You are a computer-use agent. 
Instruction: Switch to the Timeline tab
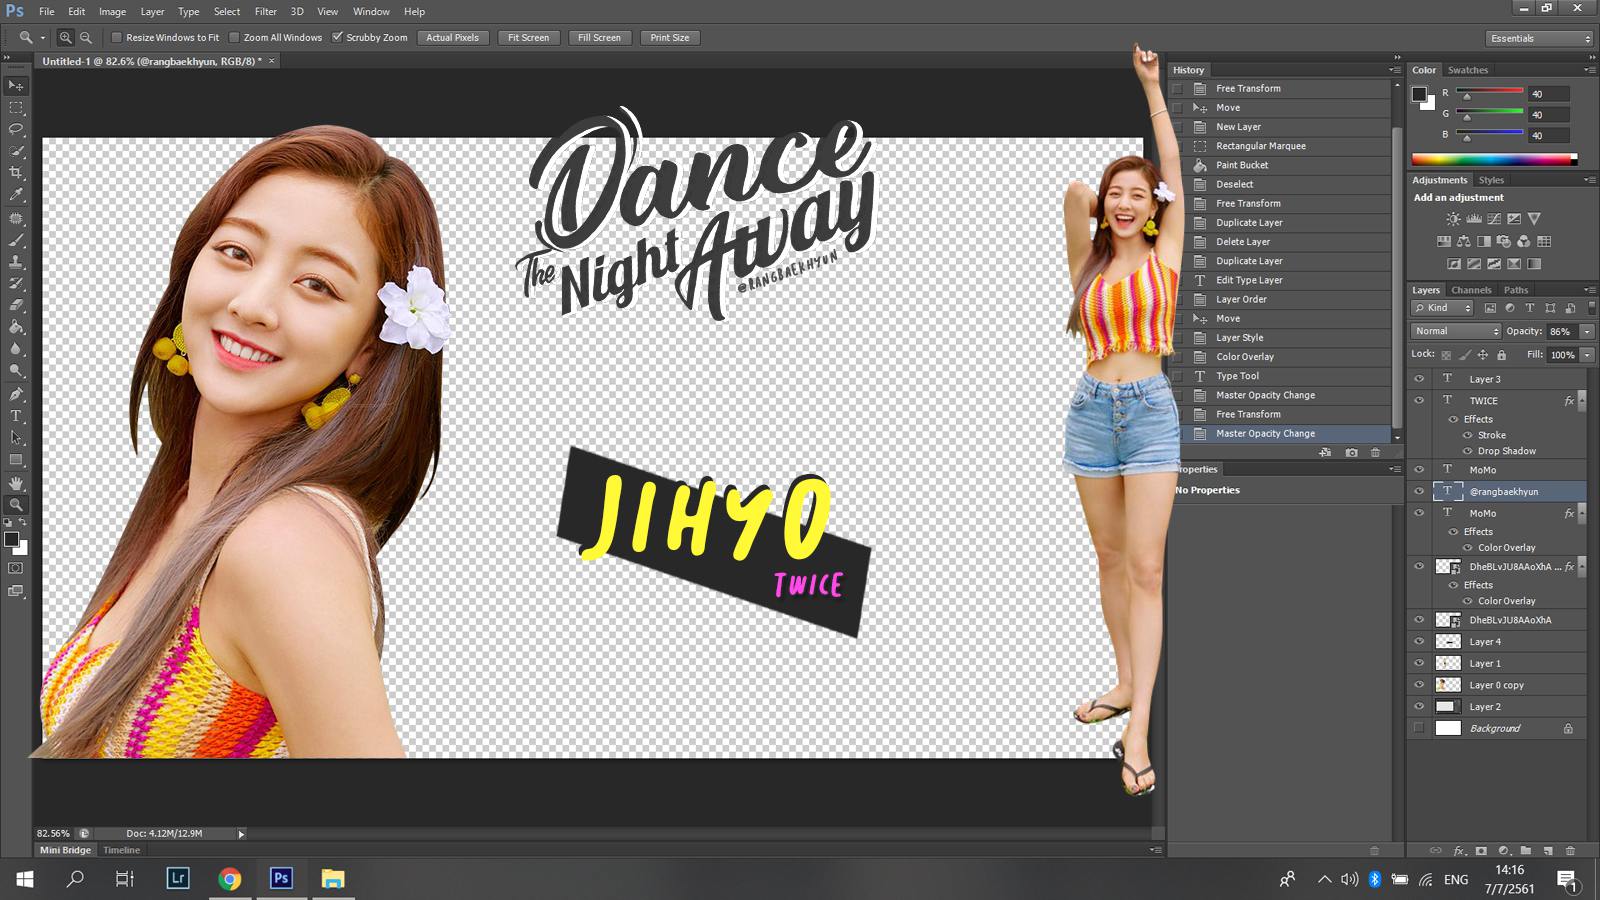click(x=121, y=850)
